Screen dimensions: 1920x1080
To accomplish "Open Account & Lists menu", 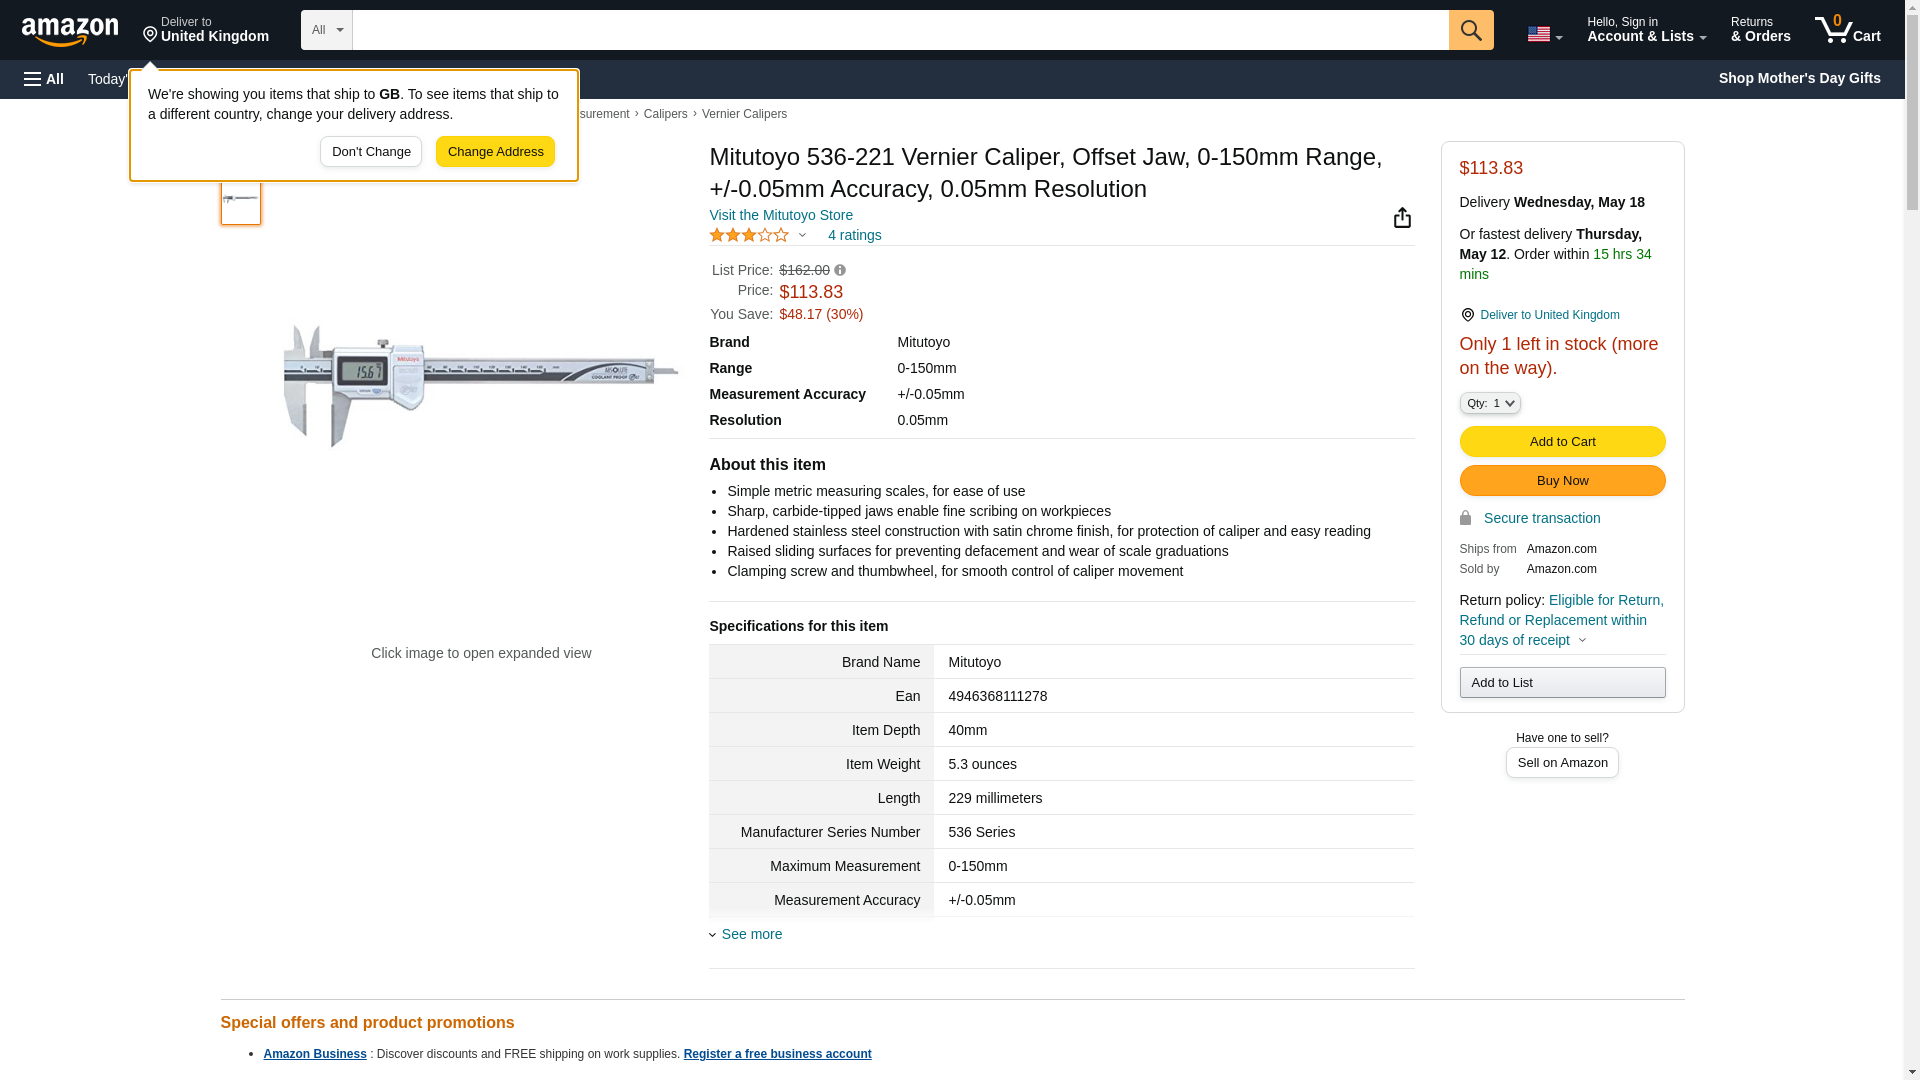I will point(1646,30).
